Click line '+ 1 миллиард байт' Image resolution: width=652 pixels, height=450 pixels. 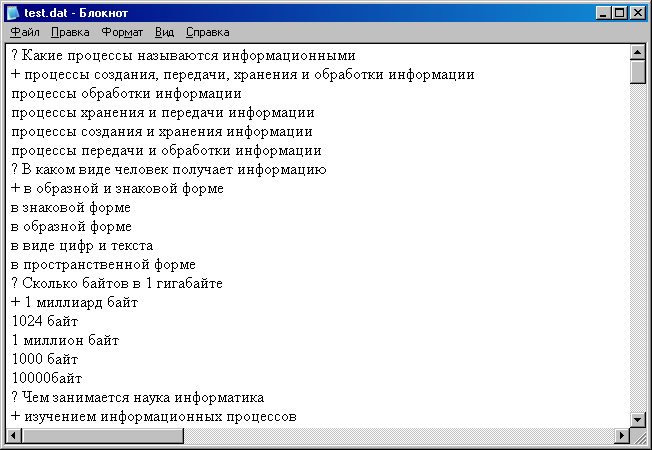74,302
